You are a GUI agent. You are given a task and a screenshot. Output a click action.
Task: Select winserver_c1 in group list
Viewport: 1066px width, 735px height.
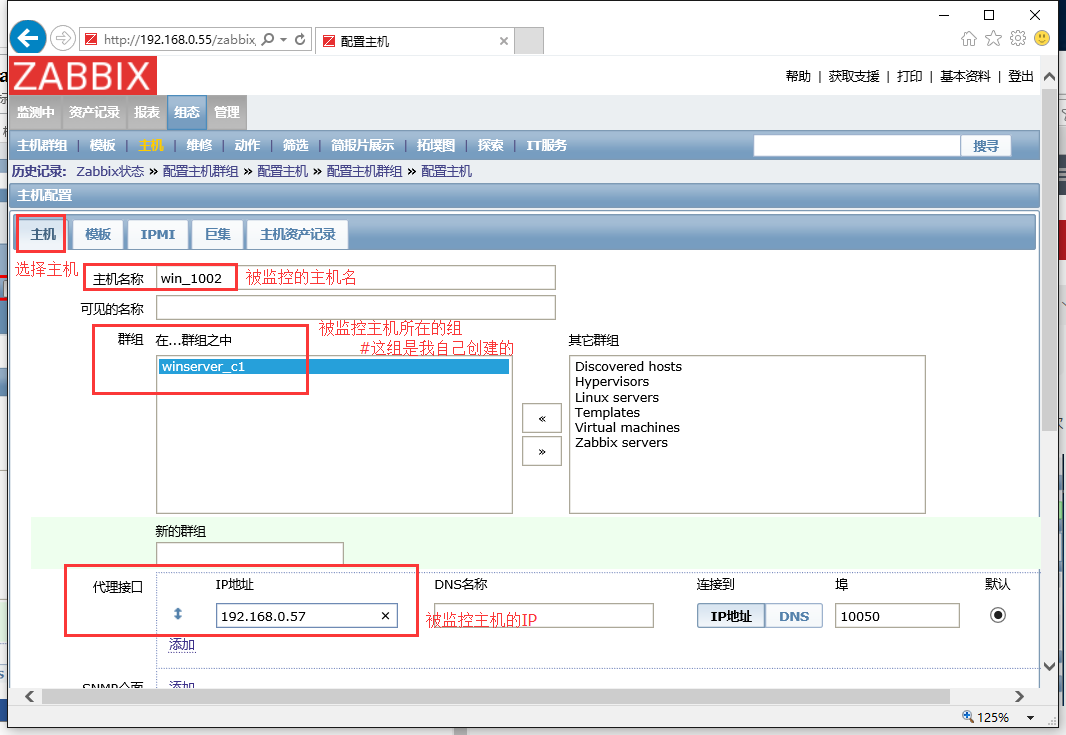[334, 366]
